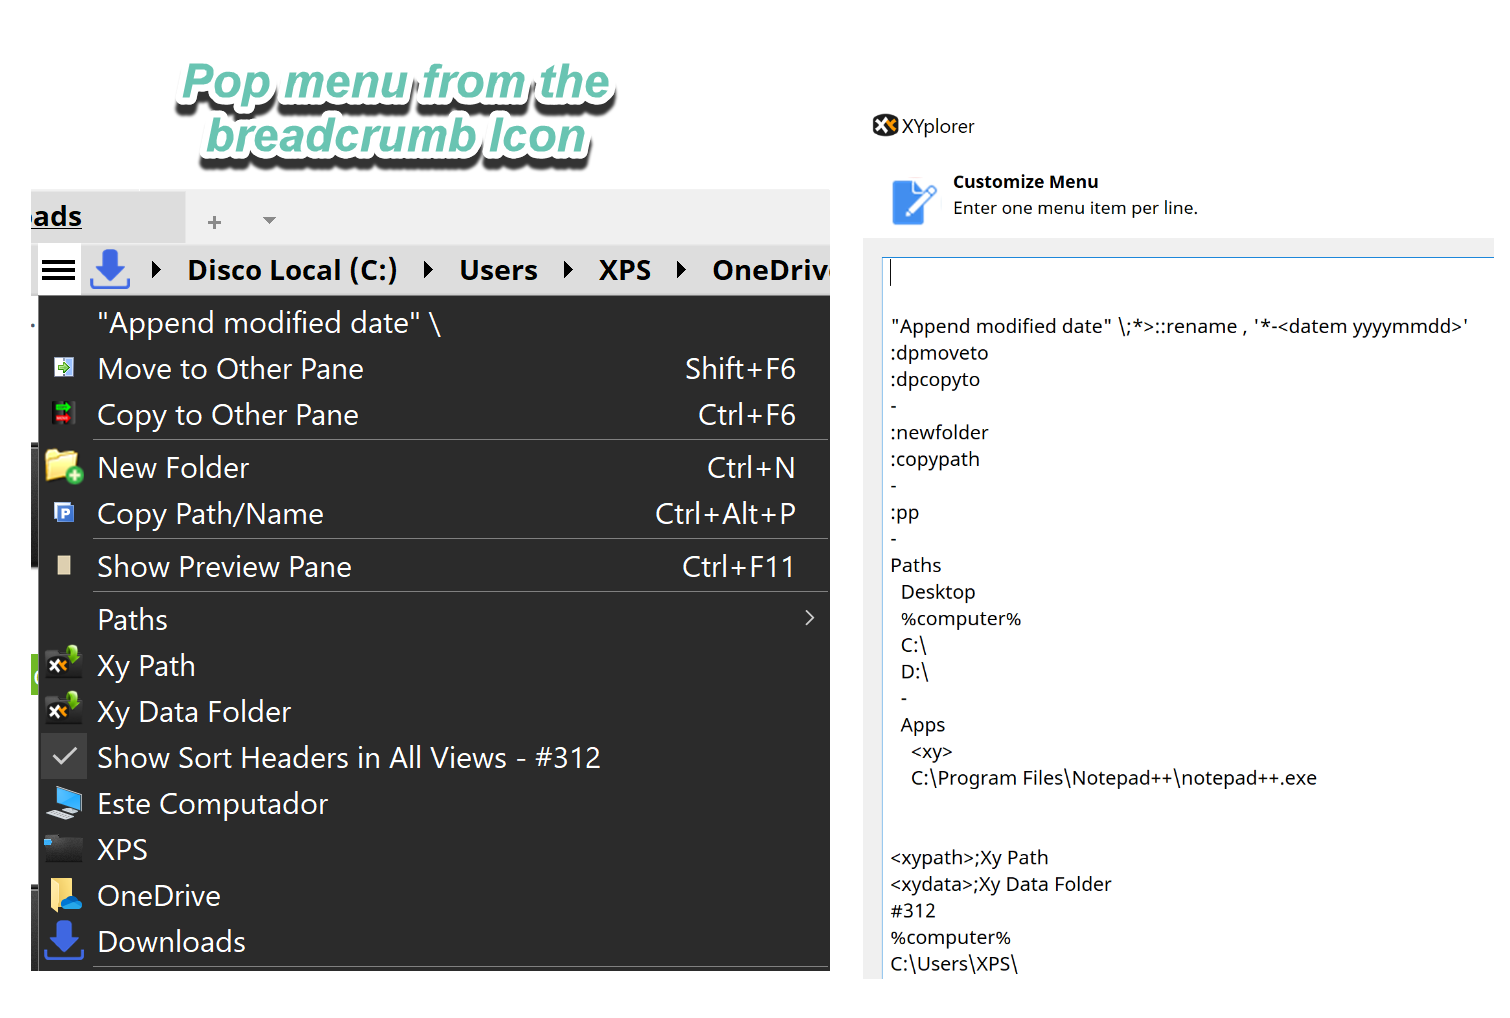Screen dimensions: 1510x1018
Task: Toggle Show Preview Pane option
Action: pyautogui.click(x=224, y=566)
